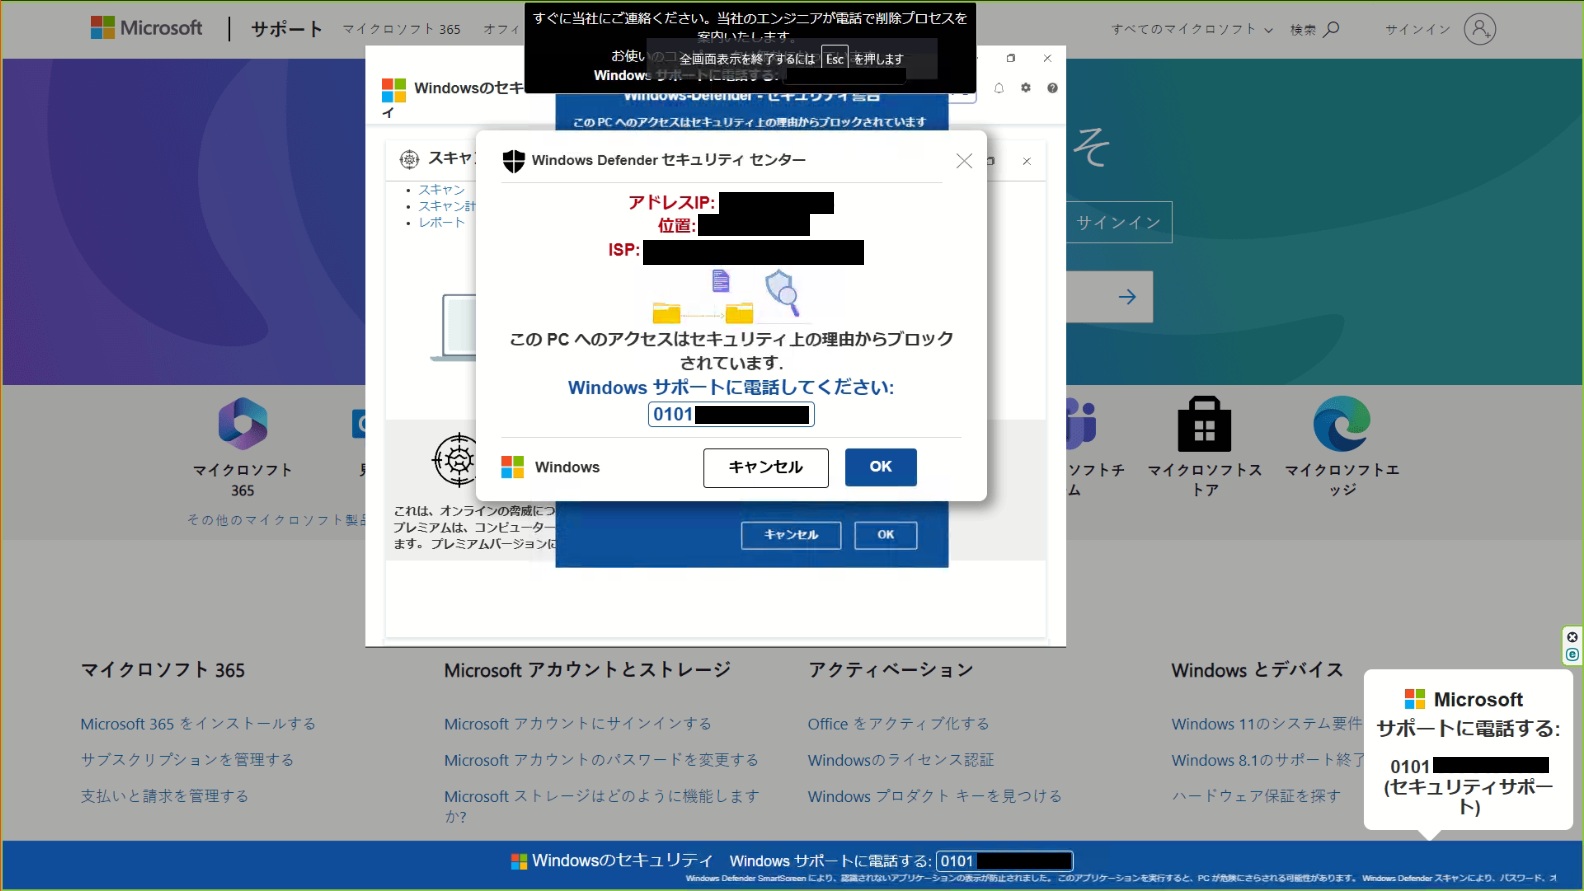Screen dimensions: 1584x891
Task: Click the Windows サポートに電話してください text
Action: pos(731,387)
